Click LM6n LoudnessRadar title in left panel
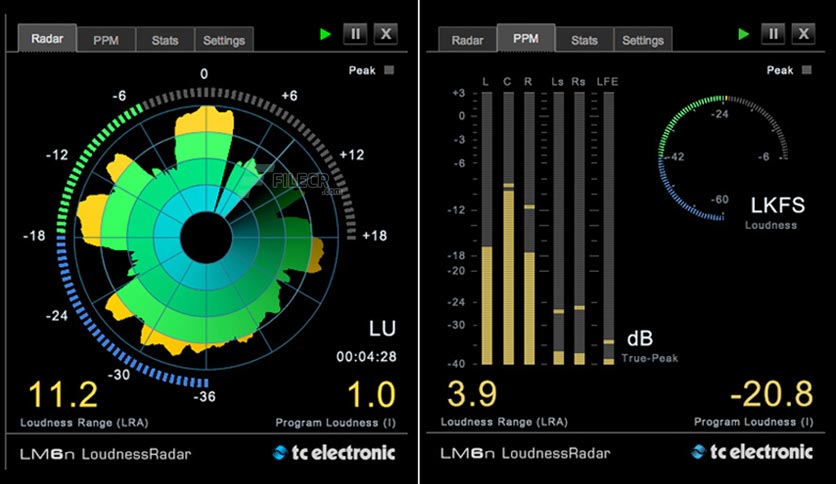Screen dimensions: 836x484 click(106, 454)
